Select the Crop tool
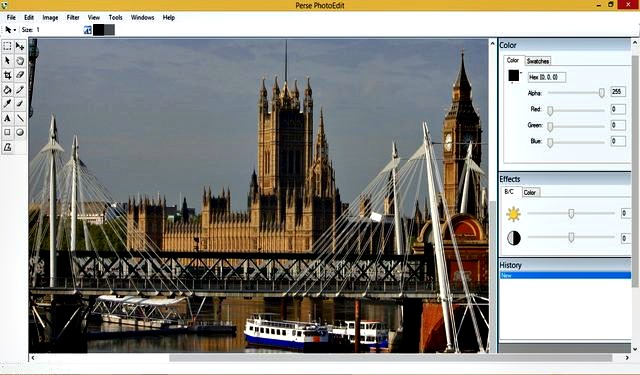Viewport: 640px width, 375px height. tap(7, 75)
